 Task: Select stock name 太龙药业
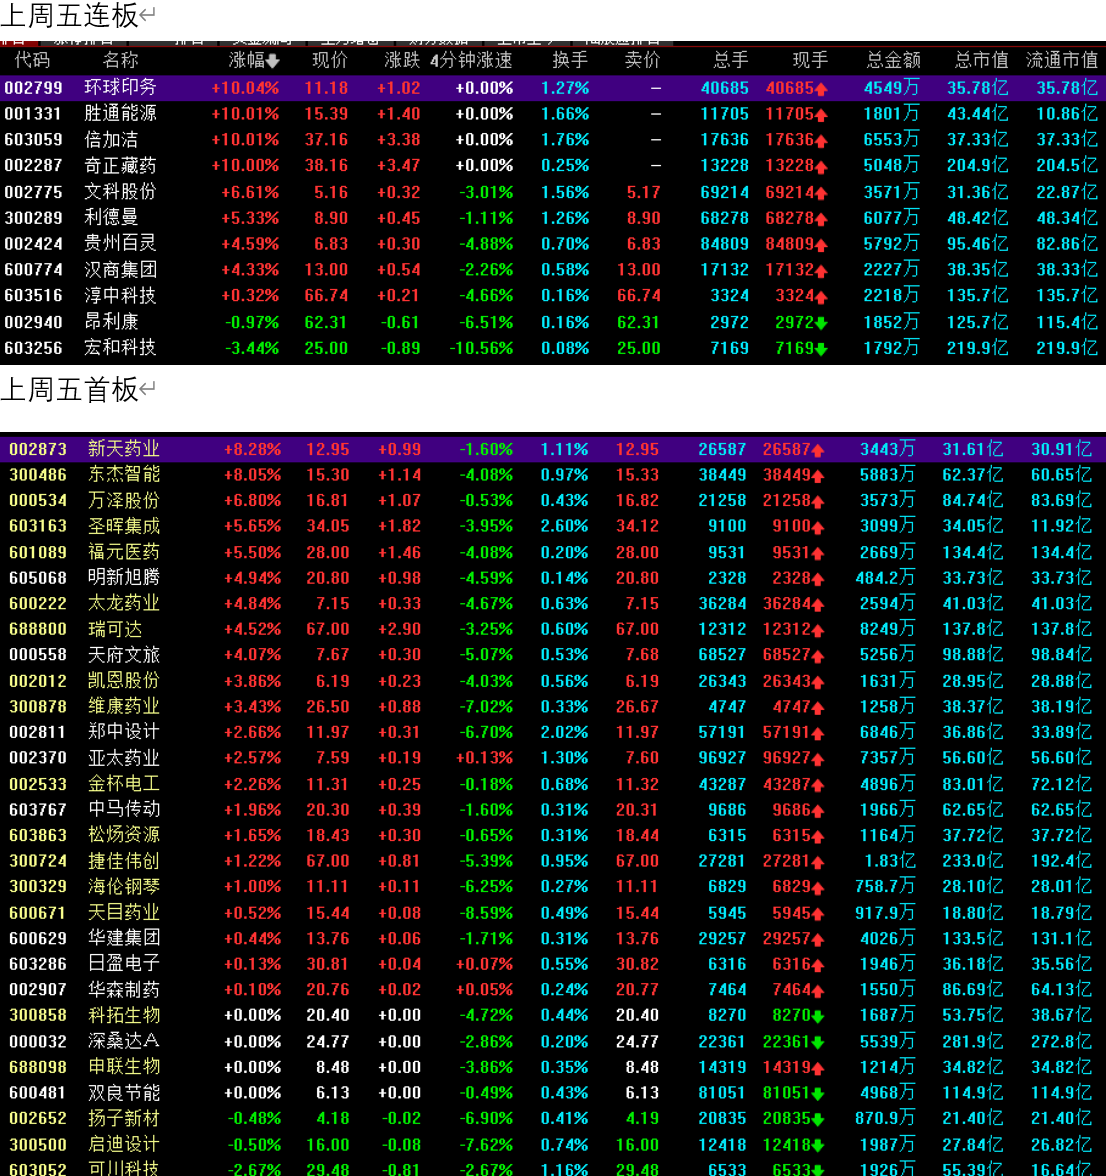click(x=124, y=604)
